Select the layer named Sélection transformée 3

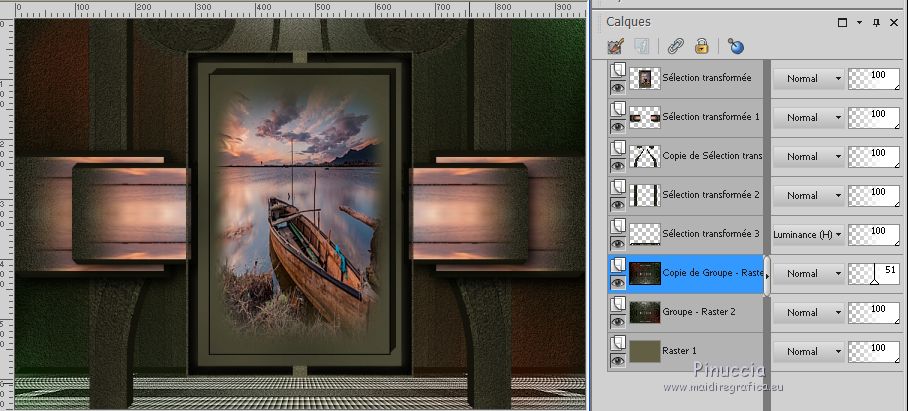[x=711, y=233]
